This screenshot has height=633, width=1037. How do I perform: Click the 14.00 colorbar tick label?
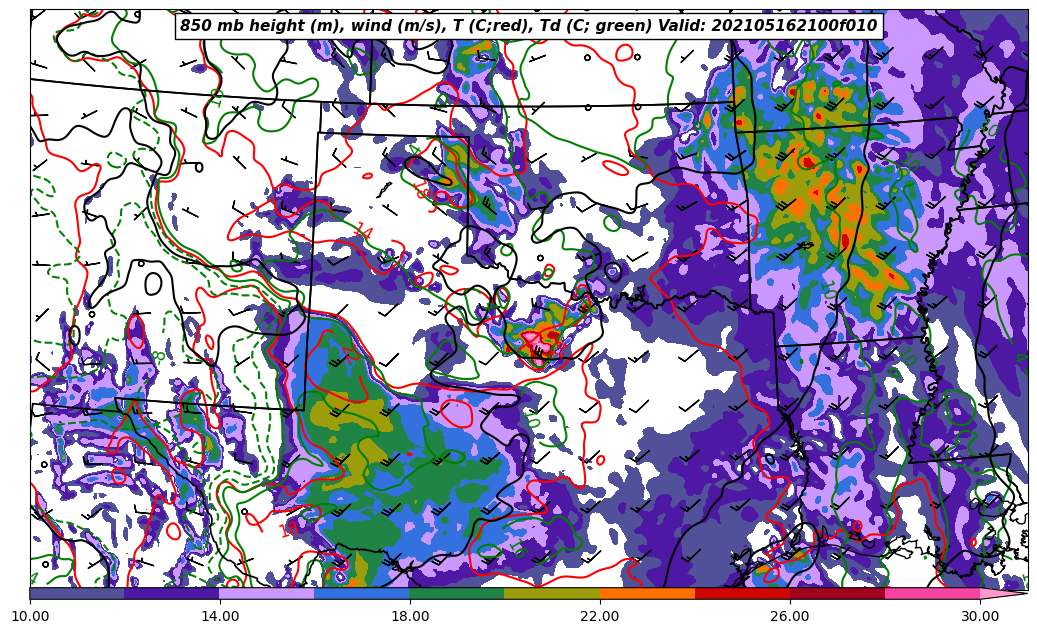(x=220, y=616)
